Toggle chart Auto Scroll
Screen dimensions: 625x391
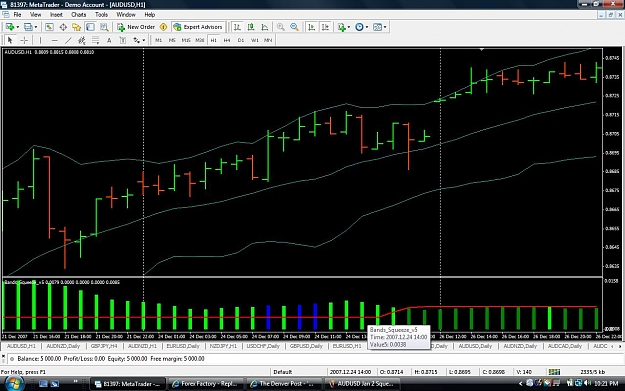[x=312, y=27]
